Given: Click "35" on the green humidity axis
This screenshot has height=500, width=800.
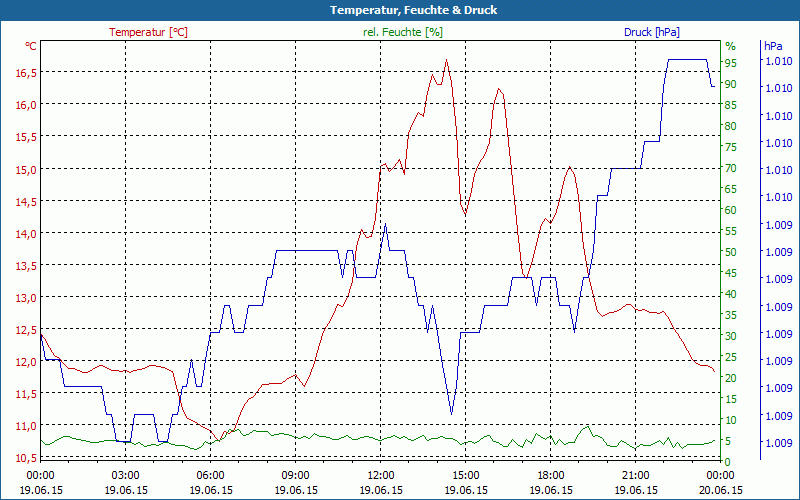Looking at the screenshot, I should point(731,315).
